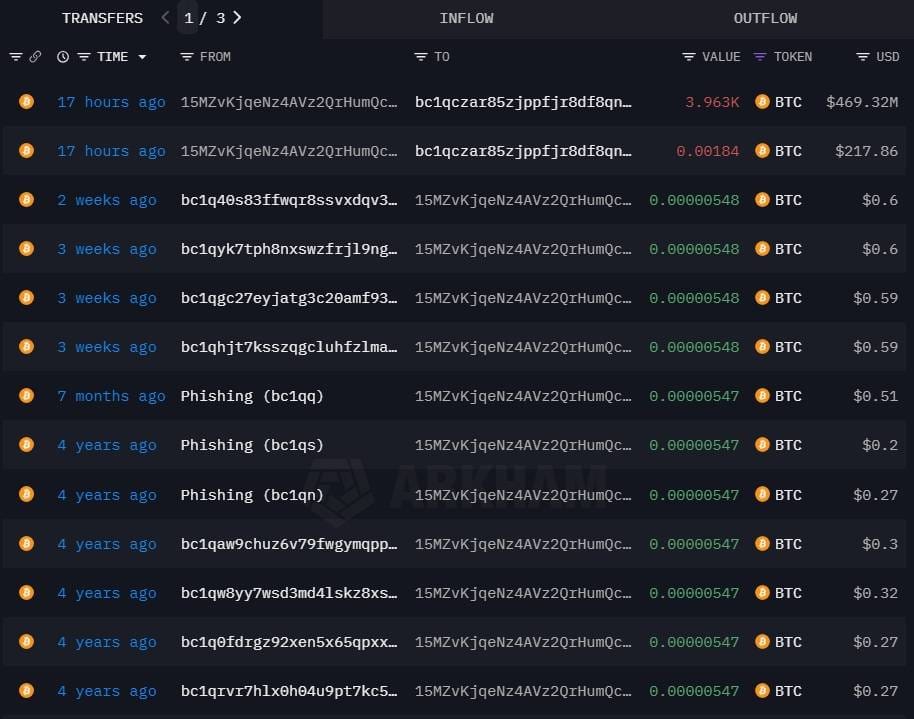
Task: Open the purple TOKEN filter icon
Action: [x=760, y=57]
